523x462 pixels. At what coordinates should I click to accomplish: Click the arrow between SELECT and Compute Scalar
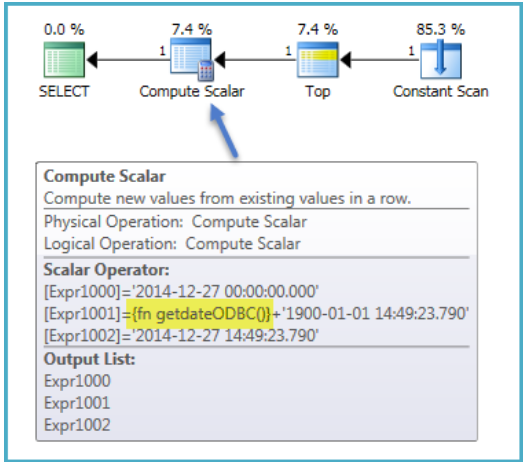(127, 60)
